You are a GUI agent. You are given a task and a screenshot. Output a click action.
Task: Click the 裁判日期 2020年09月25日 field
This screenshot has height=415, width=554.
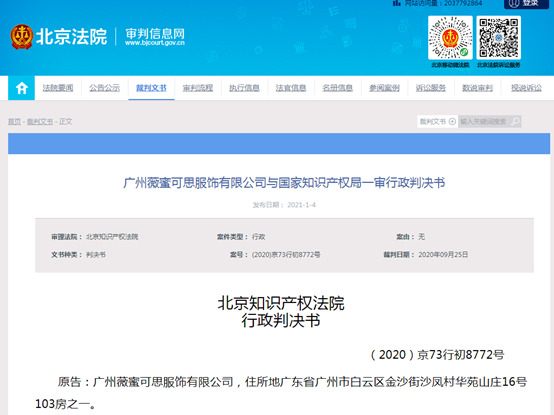tap(426, 255)
